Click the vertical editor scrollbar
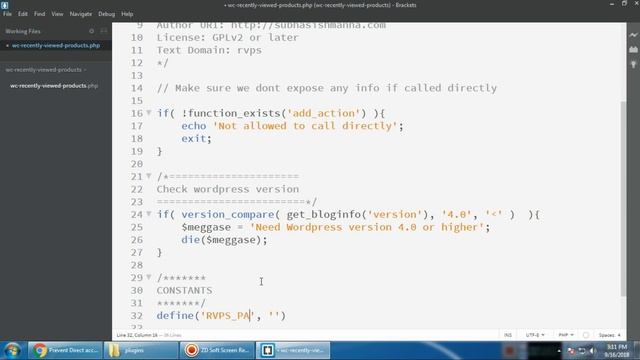Viewport: 640px width, 360px height. coord(623,199)
